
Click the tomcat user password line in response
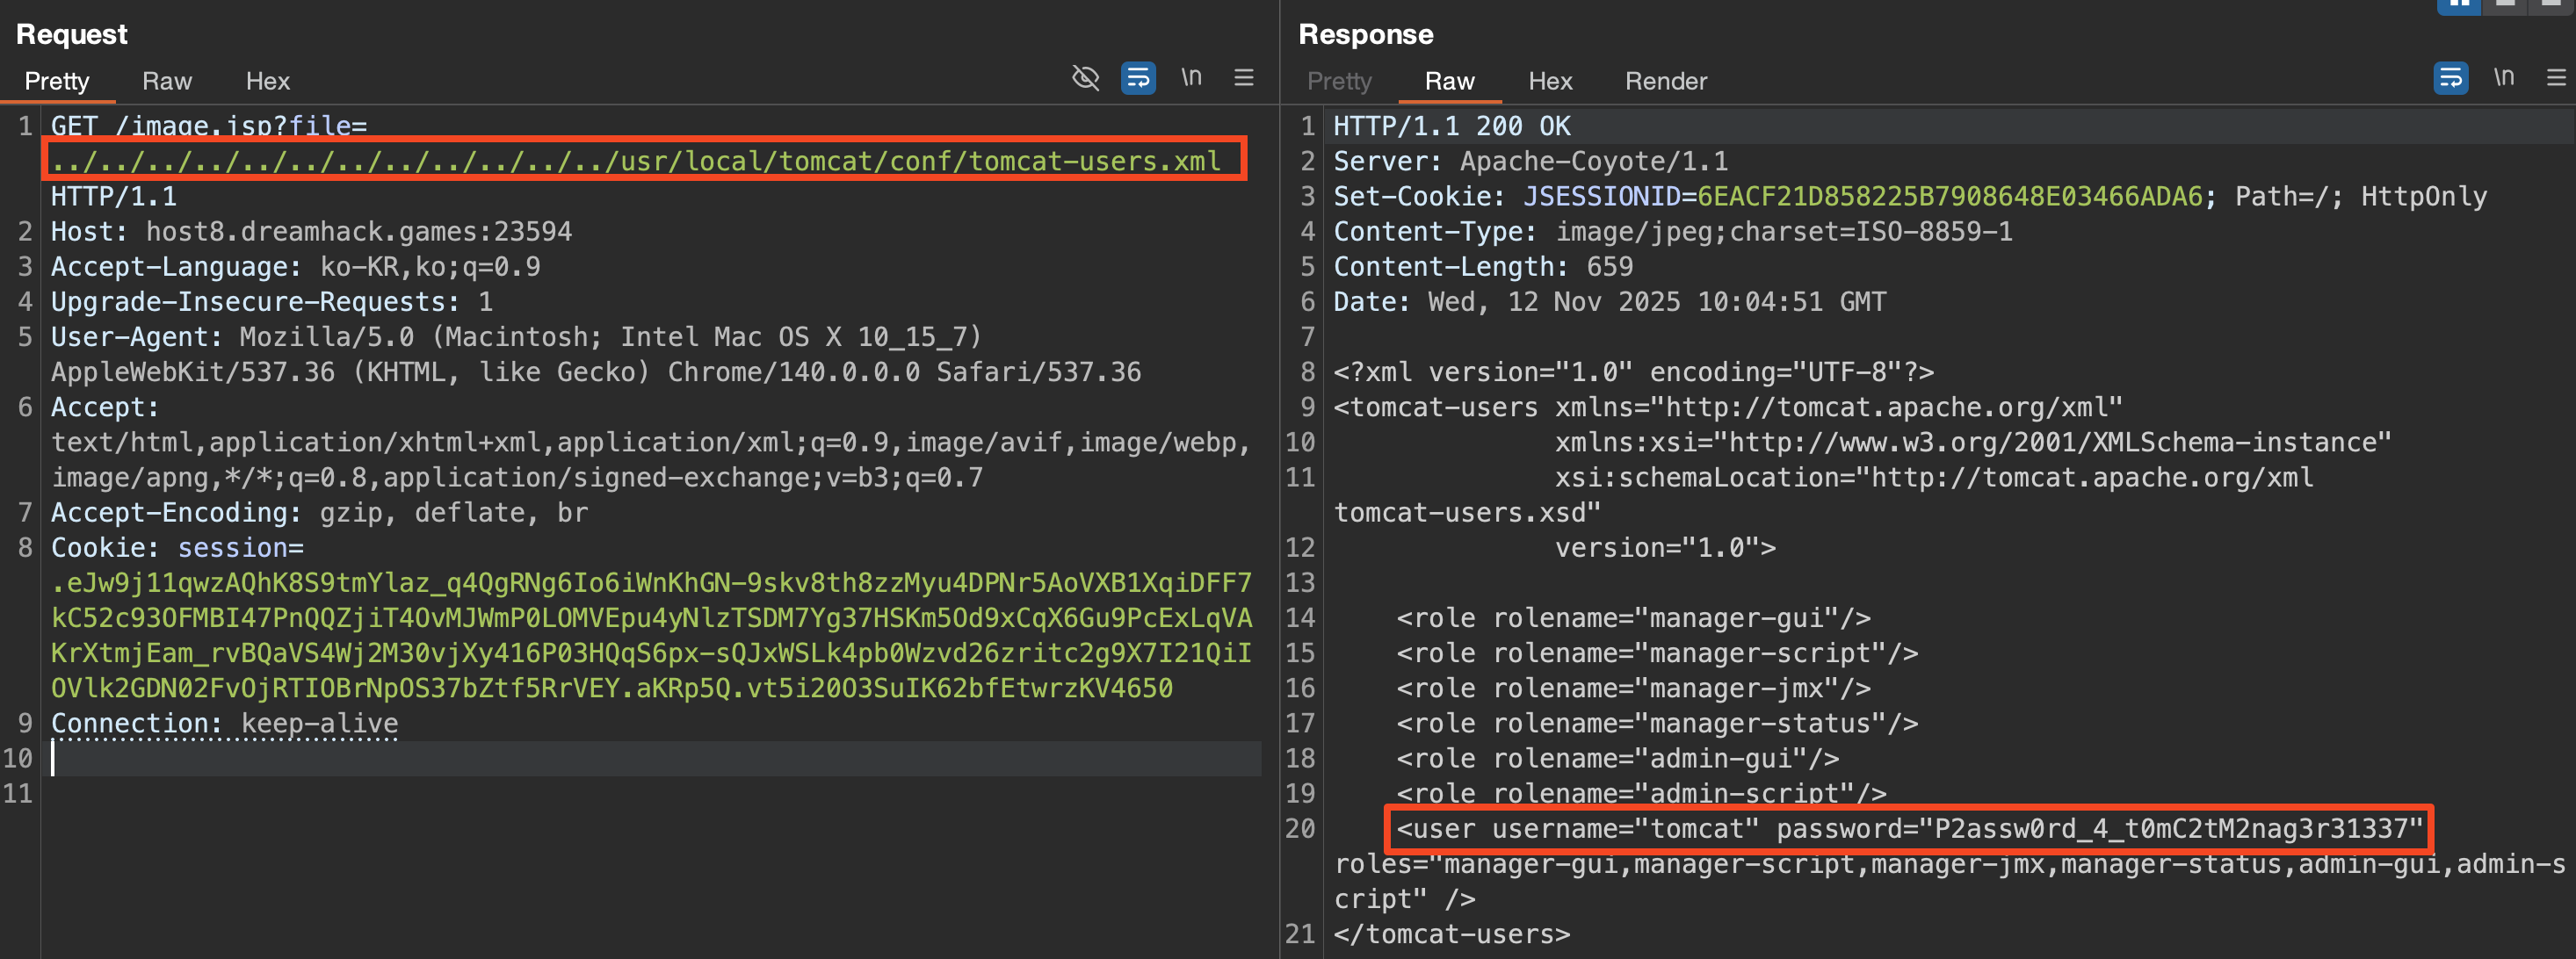(1908, 829)
